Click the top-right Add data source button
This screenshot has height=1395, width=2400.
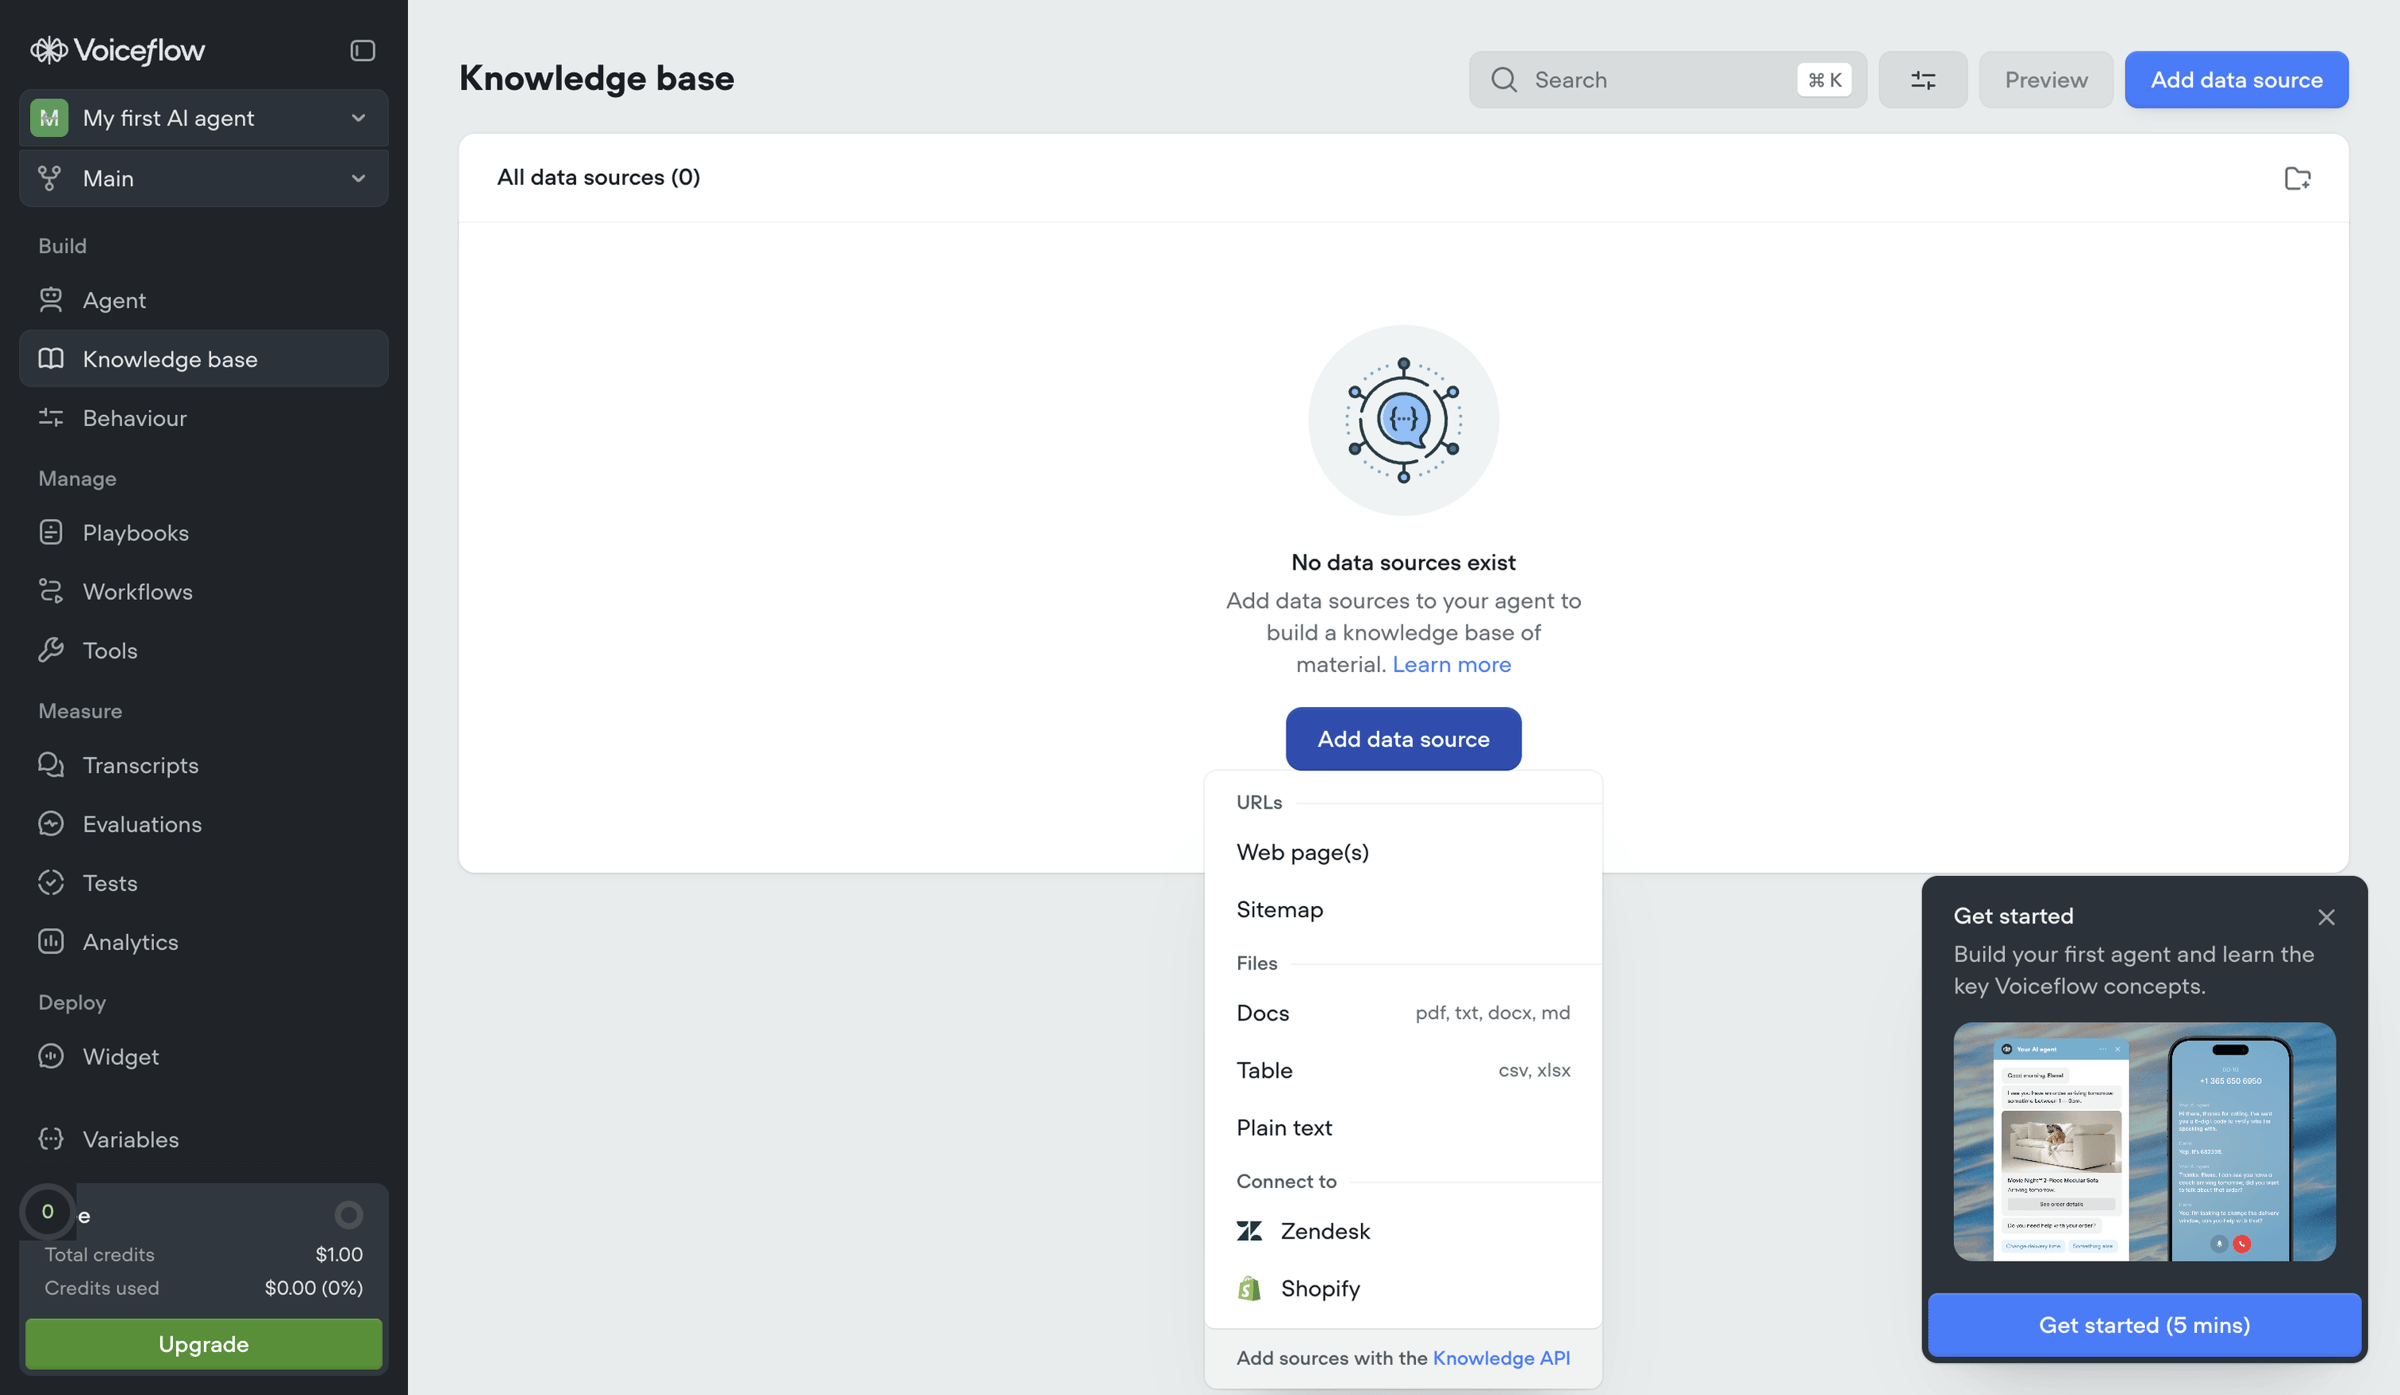pyautogui.click(x=2236, y=80)
